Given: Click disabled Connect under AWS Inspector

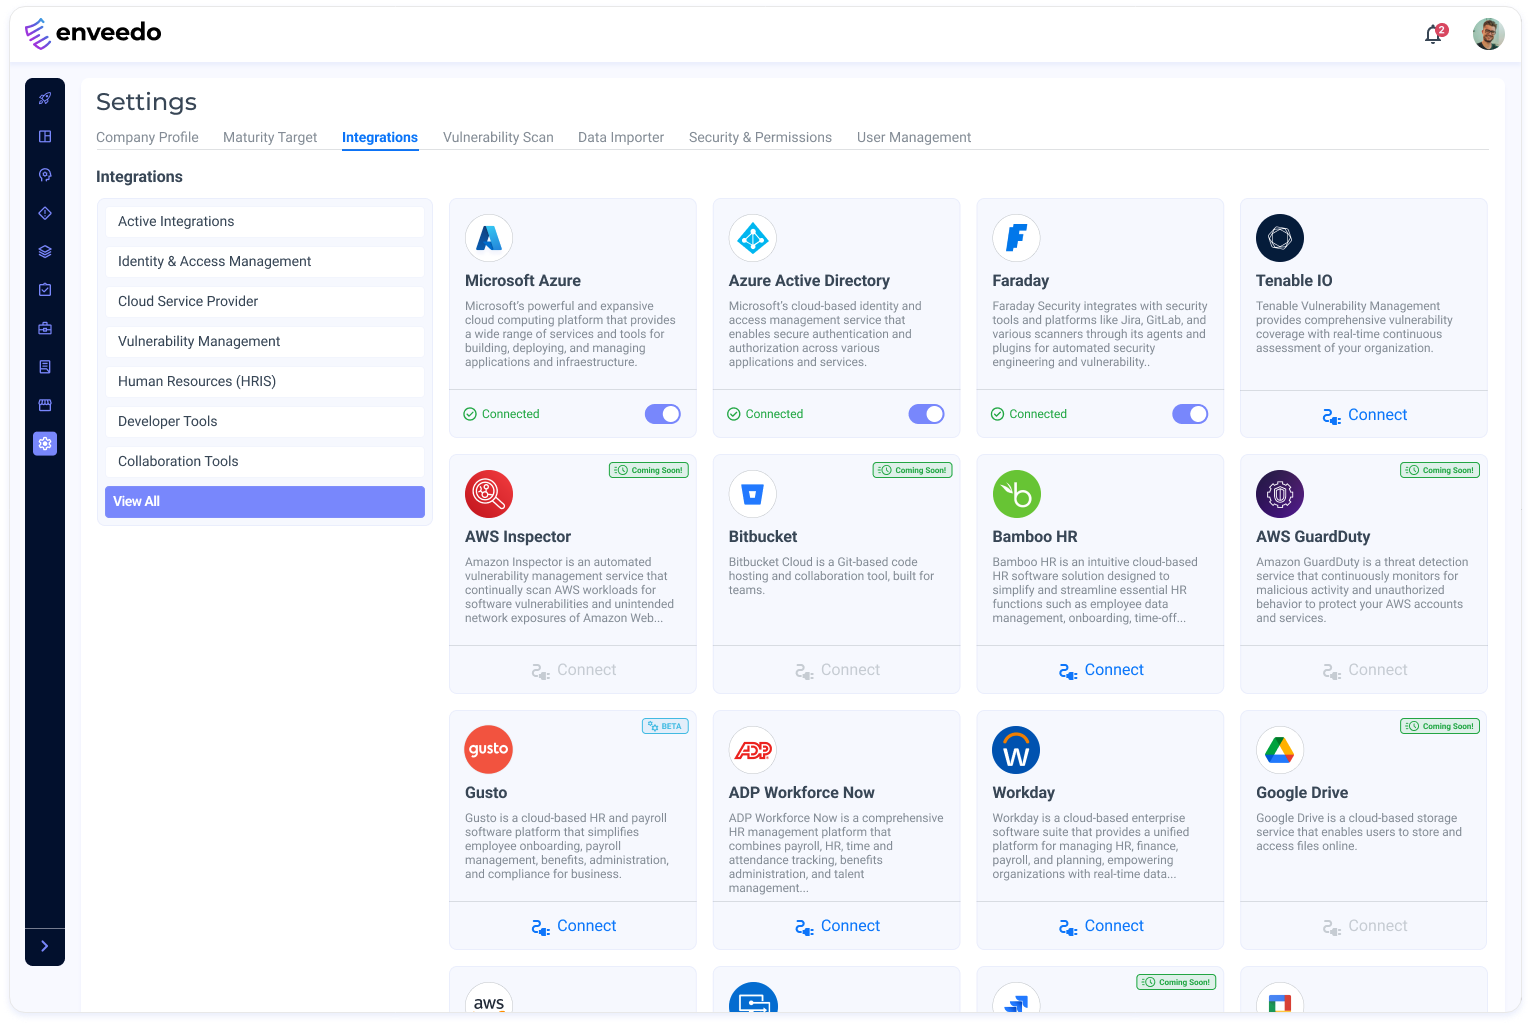Looking at the screenshot, I should (x=573, y=670).
